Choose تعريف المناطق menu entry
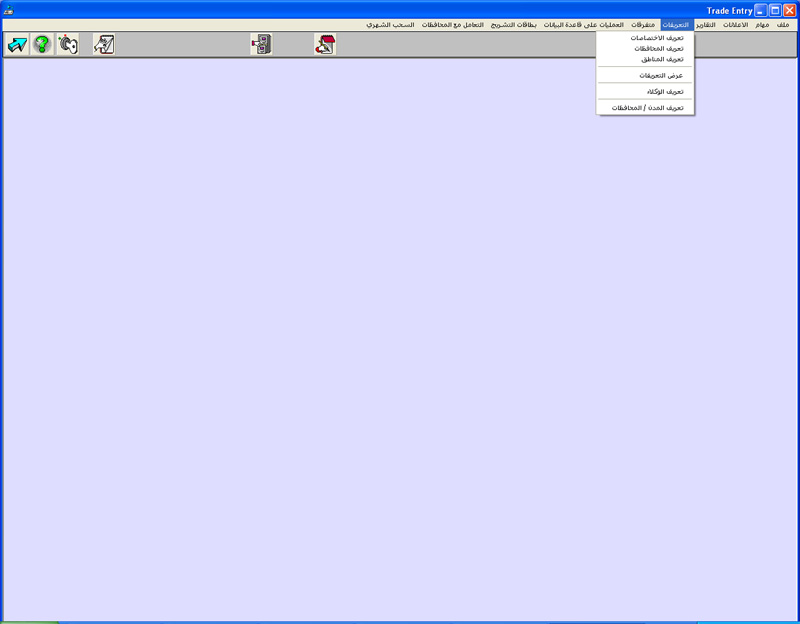 [662, 59]
